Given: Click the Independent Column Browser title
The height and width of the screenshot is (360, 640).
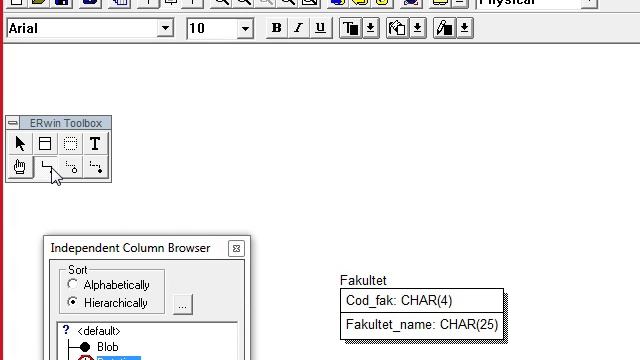Looking at the screenshot, I should point(130,248).
